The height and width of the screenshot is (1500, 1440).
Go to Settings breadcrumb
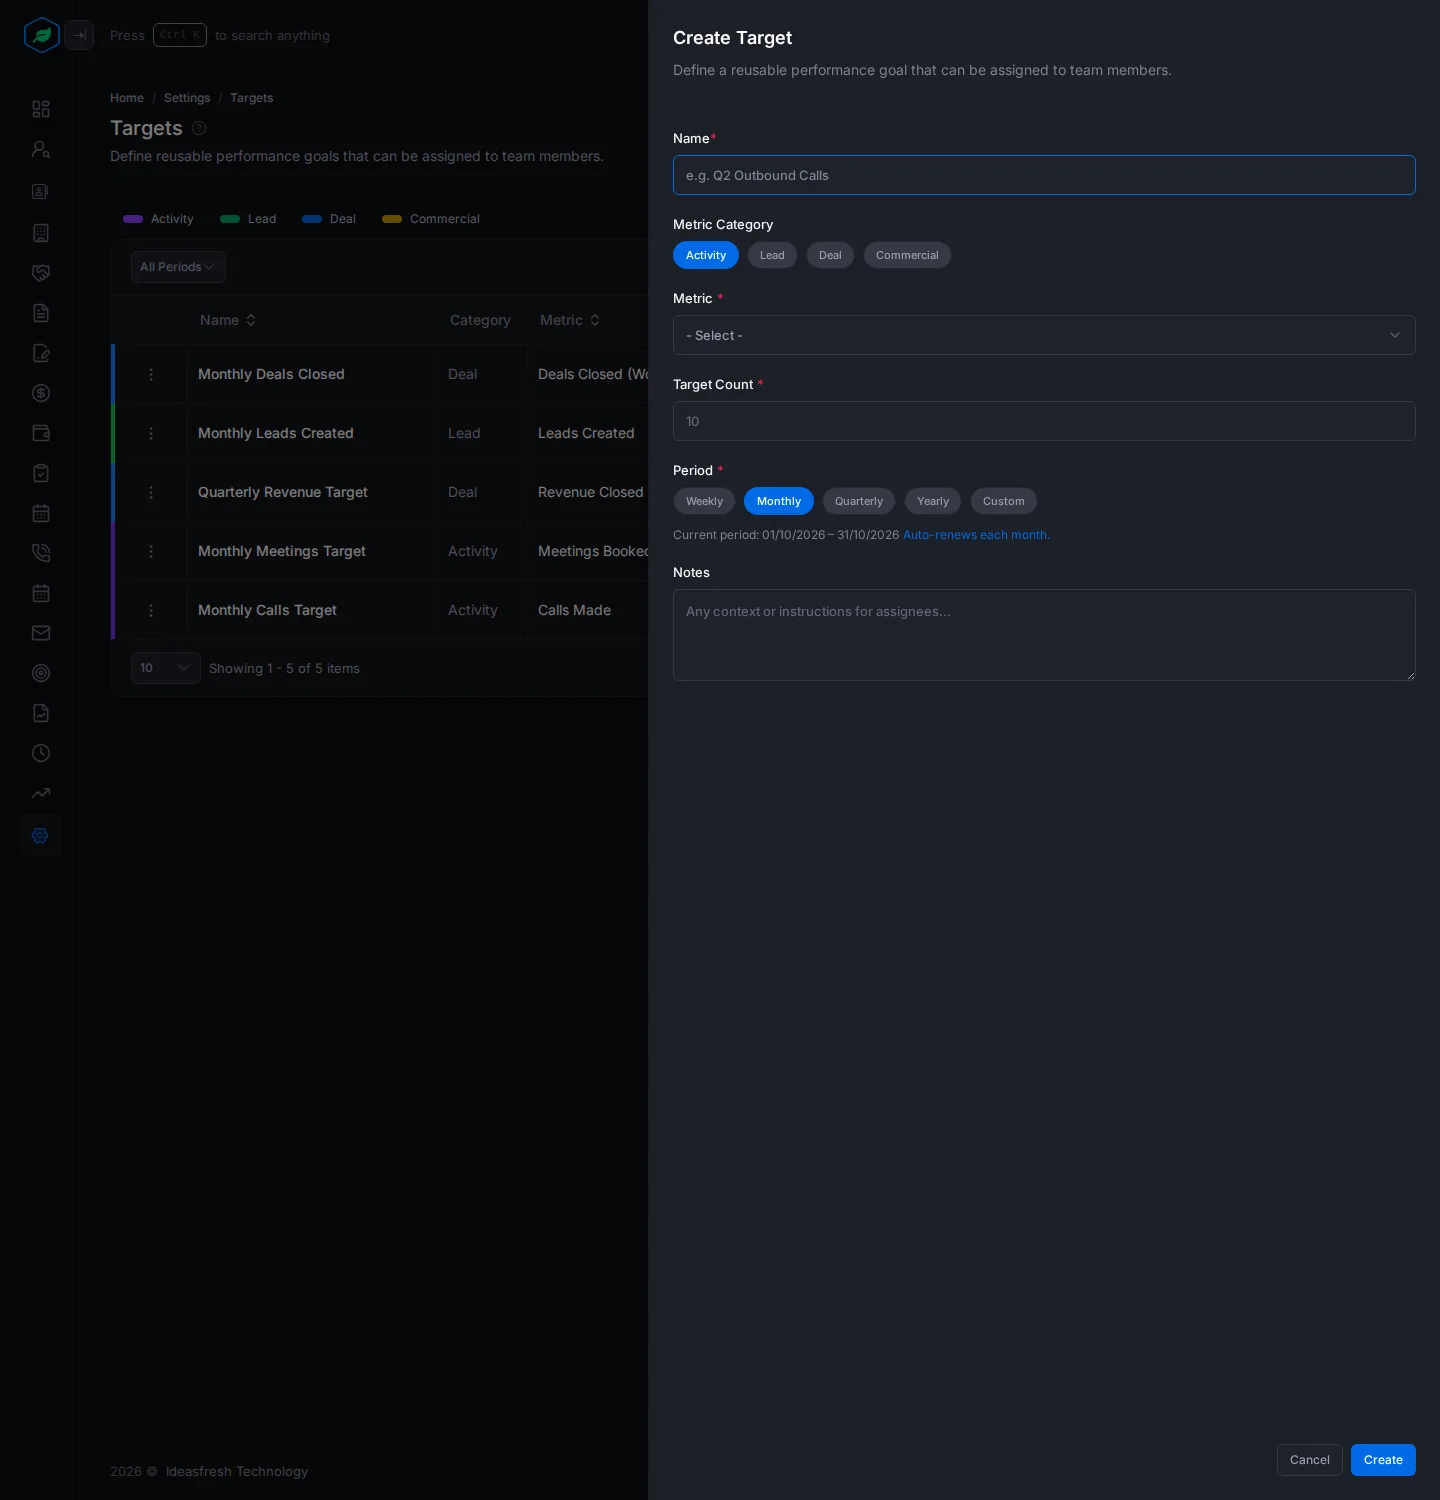187,98
